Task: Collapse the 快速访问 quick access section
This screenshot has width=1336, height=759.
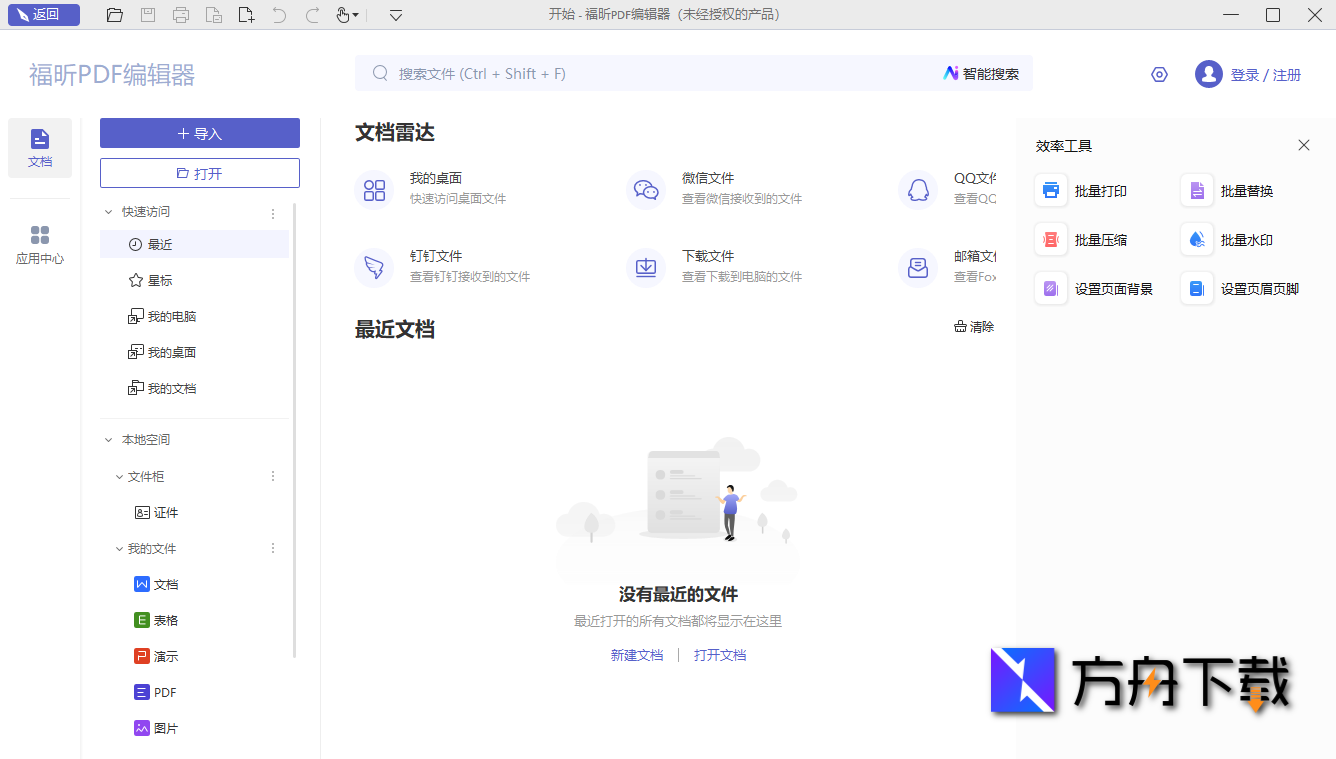Action: [x=109, y=211]
